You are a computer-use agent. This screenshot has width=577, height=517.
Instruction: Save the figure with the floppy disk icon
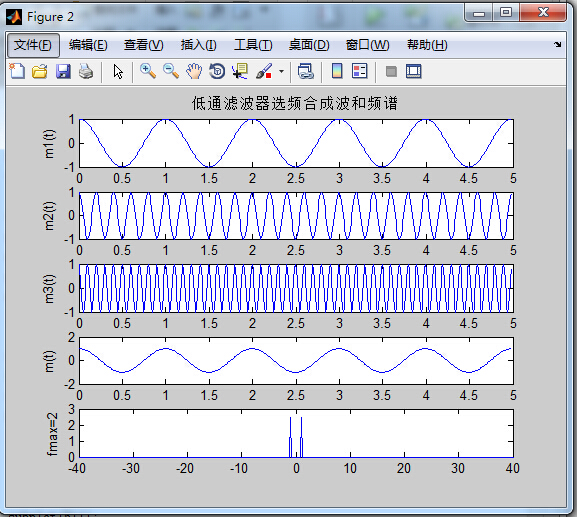point(63,71)
